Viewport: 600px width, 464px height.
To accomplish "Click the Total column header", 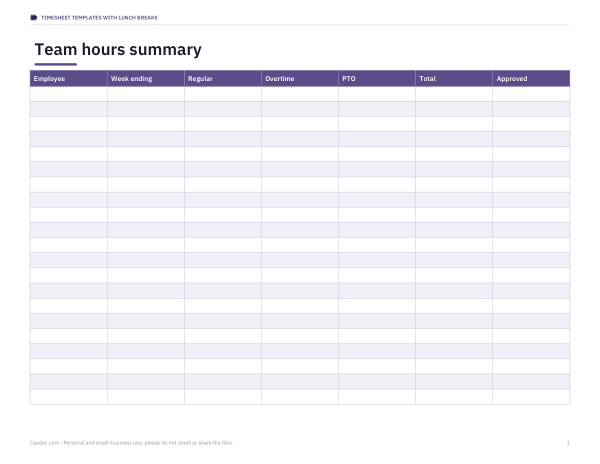I will click(454, 78).
